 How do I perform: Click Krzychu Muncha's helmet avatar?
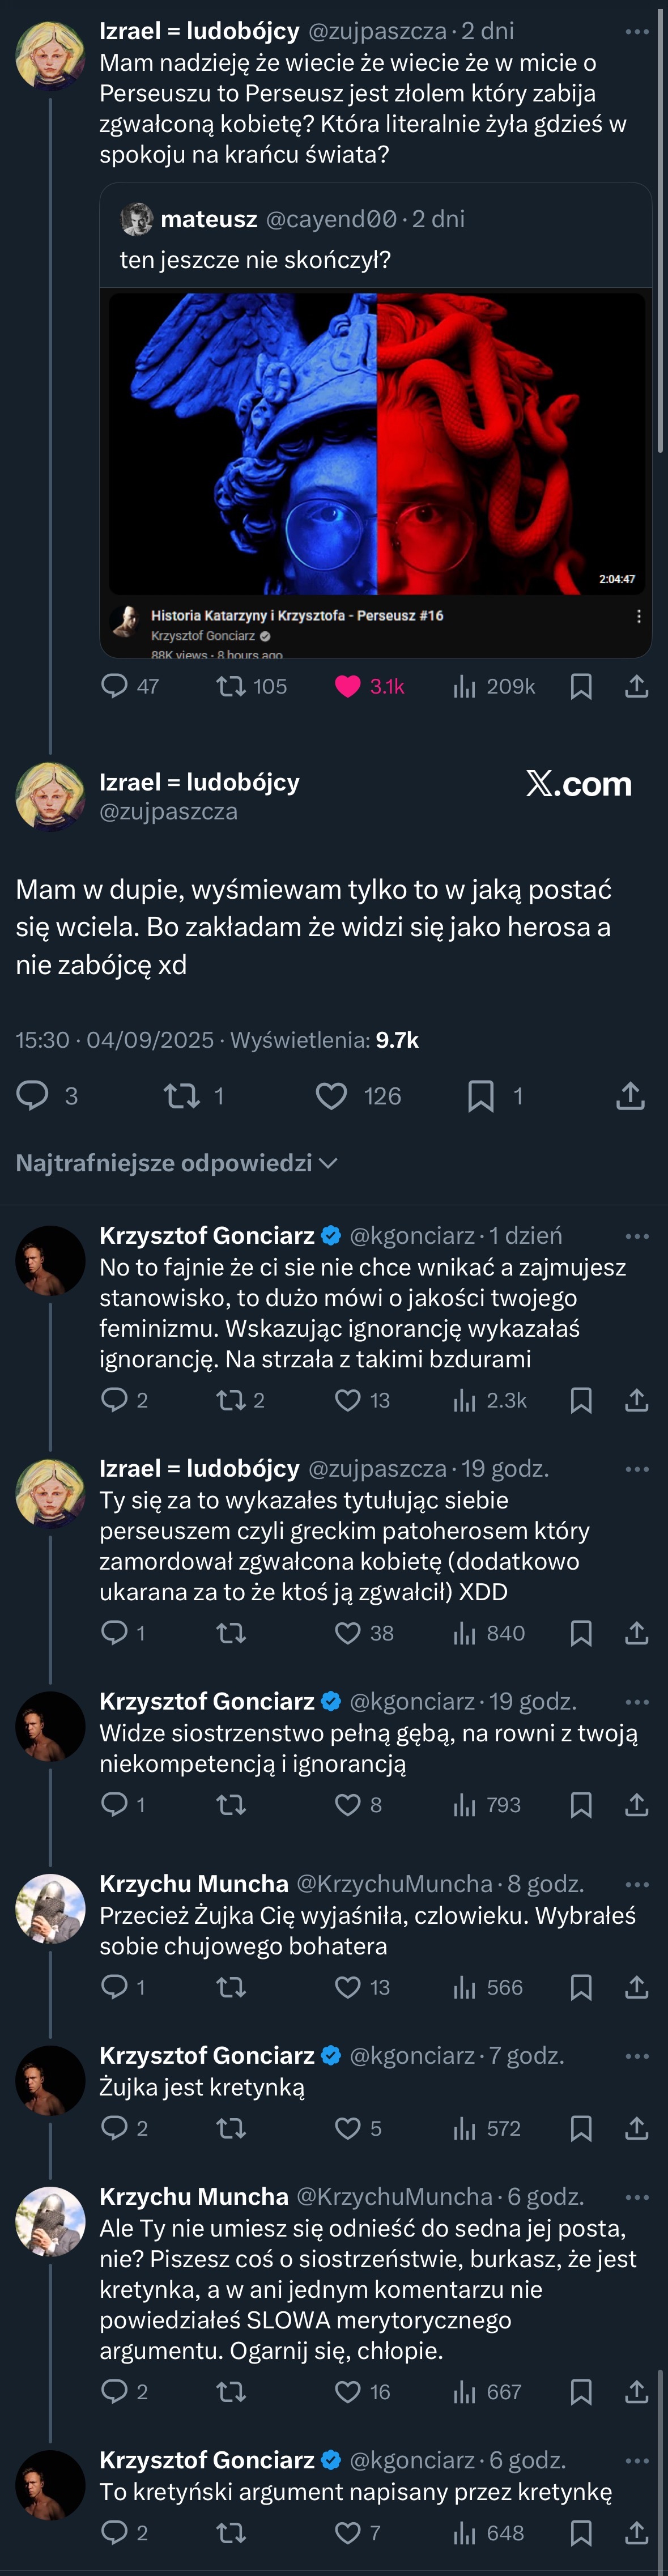click(x=50, y=1908)
